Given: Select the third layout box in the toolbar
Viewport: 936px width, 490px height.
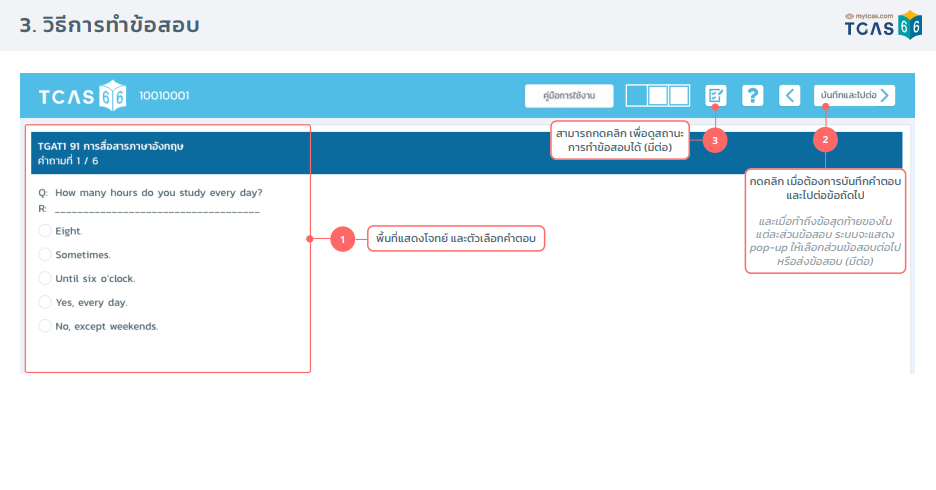Looking at the screenshot, I should (x=679, y=96).
